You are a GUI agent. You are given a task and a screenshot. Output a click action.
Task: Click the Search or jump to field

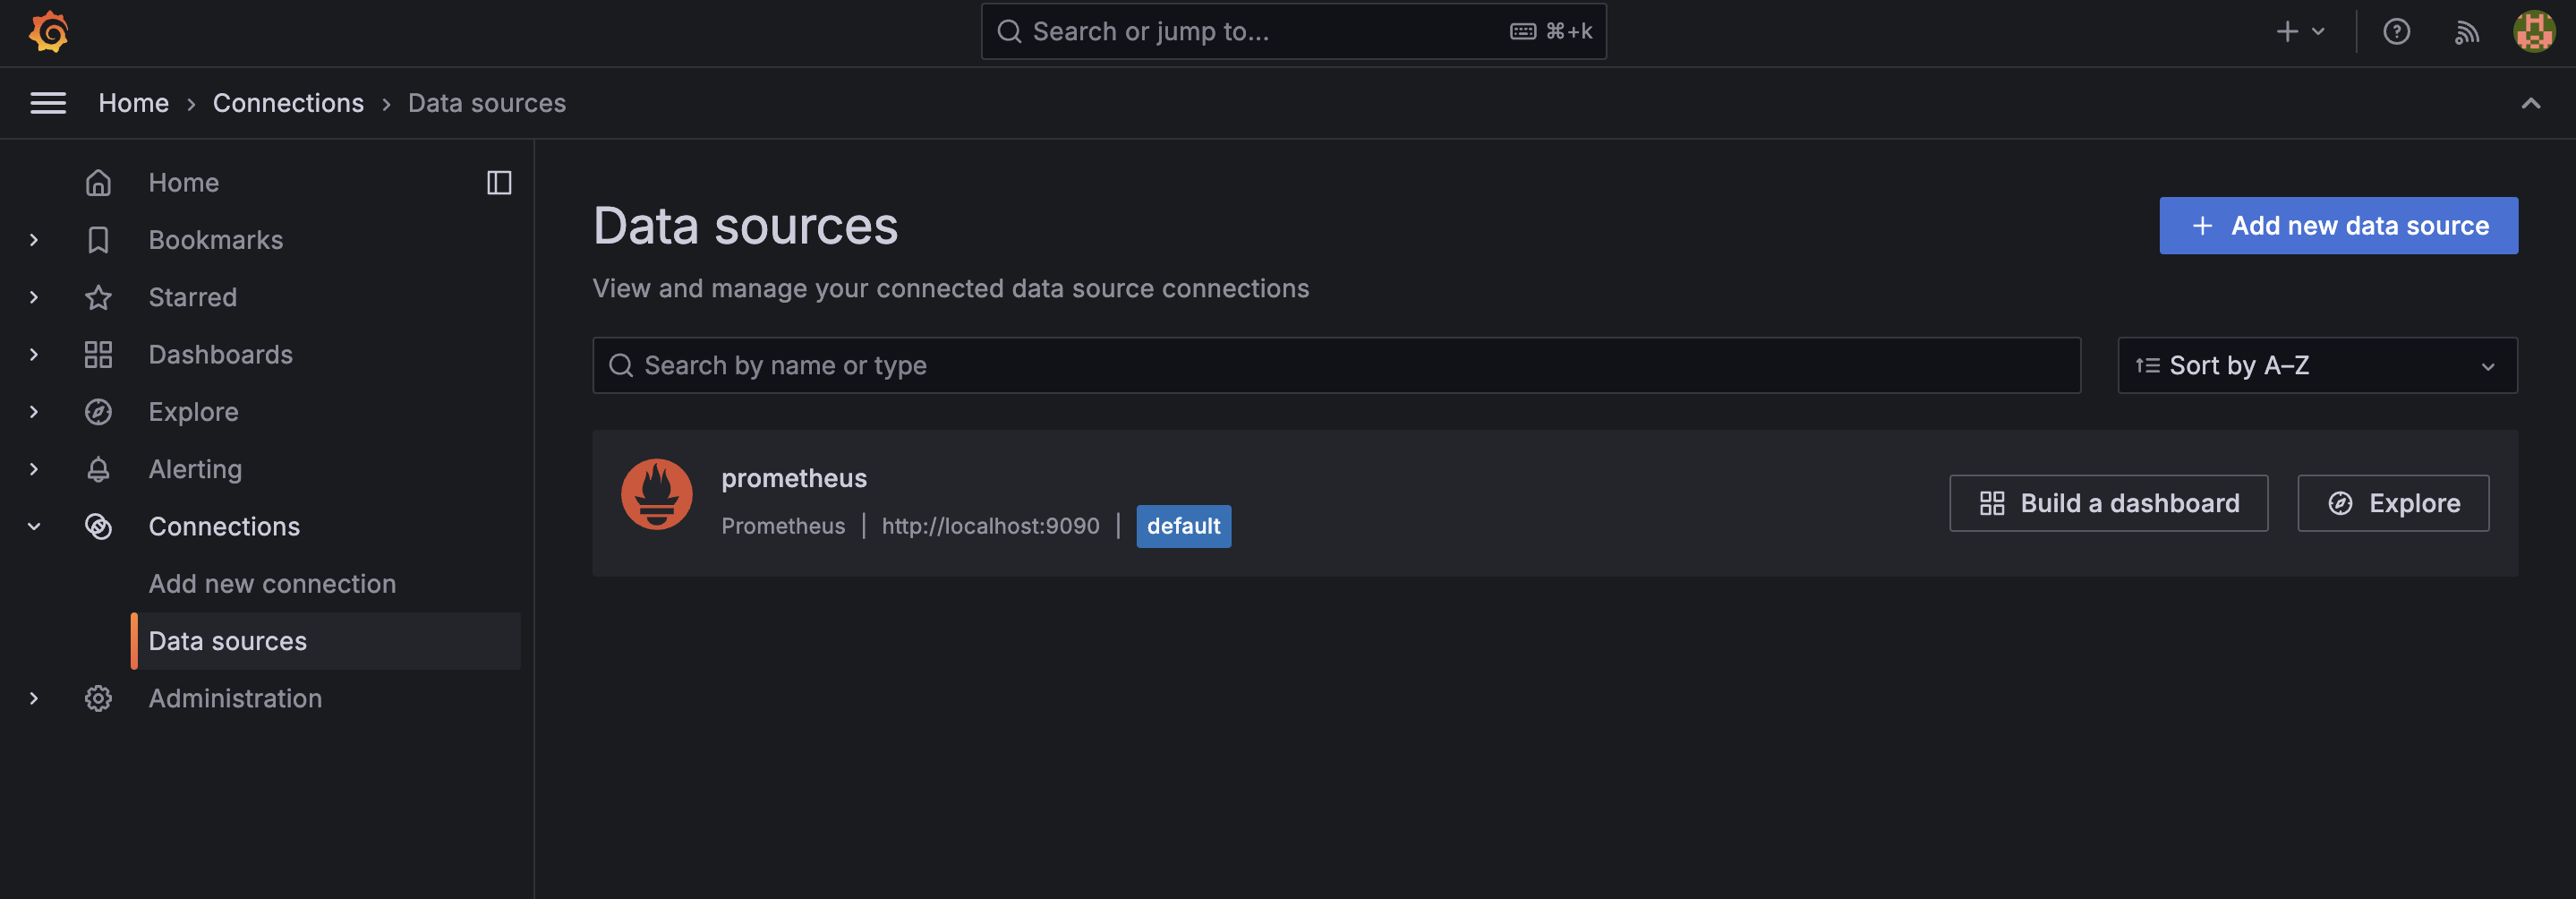tap(1293, 32)
